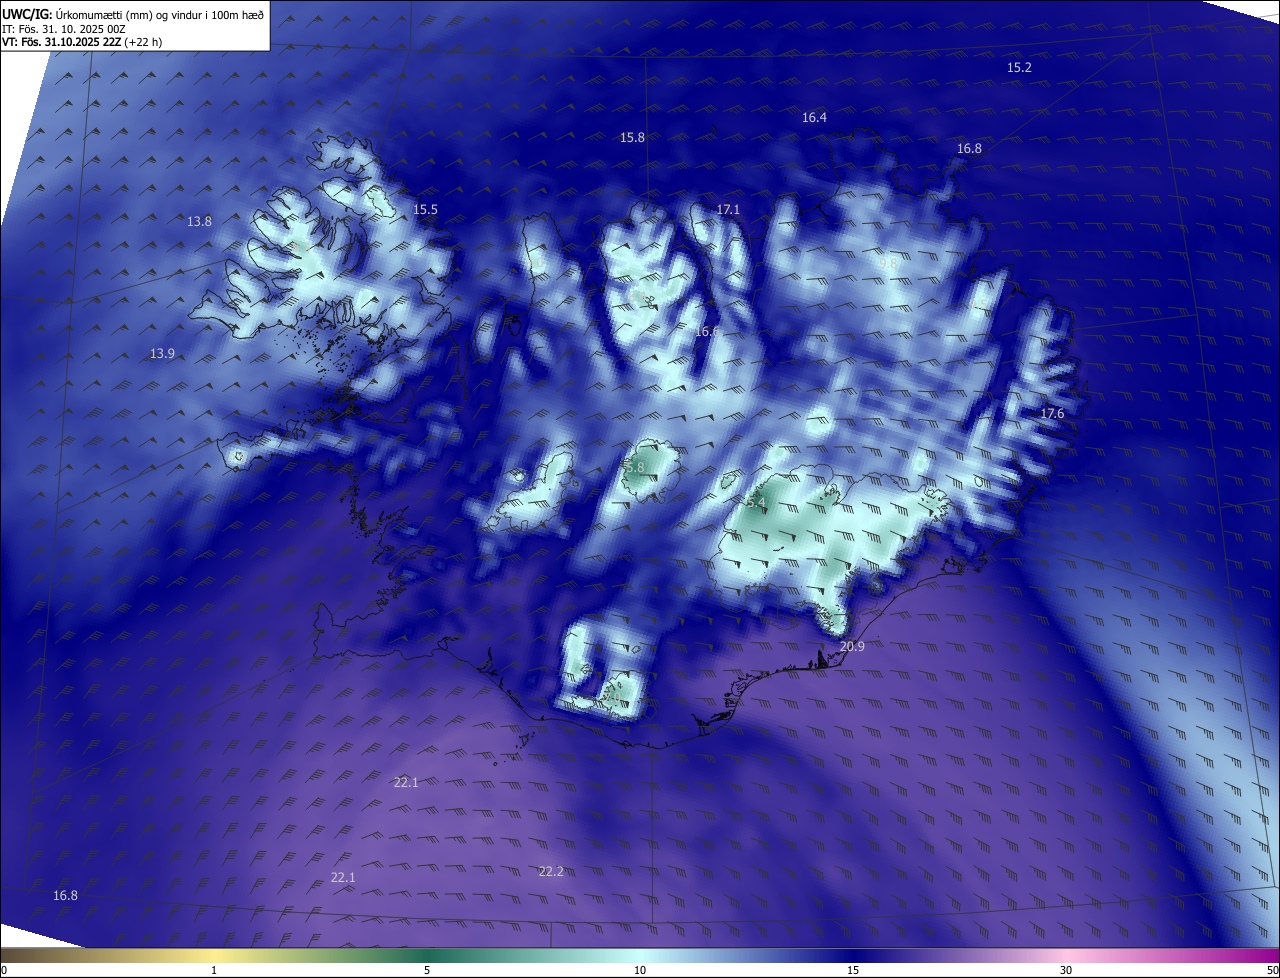
Task: Click the '15' tick on the colour scale
Action: click(x=853, y=971)
